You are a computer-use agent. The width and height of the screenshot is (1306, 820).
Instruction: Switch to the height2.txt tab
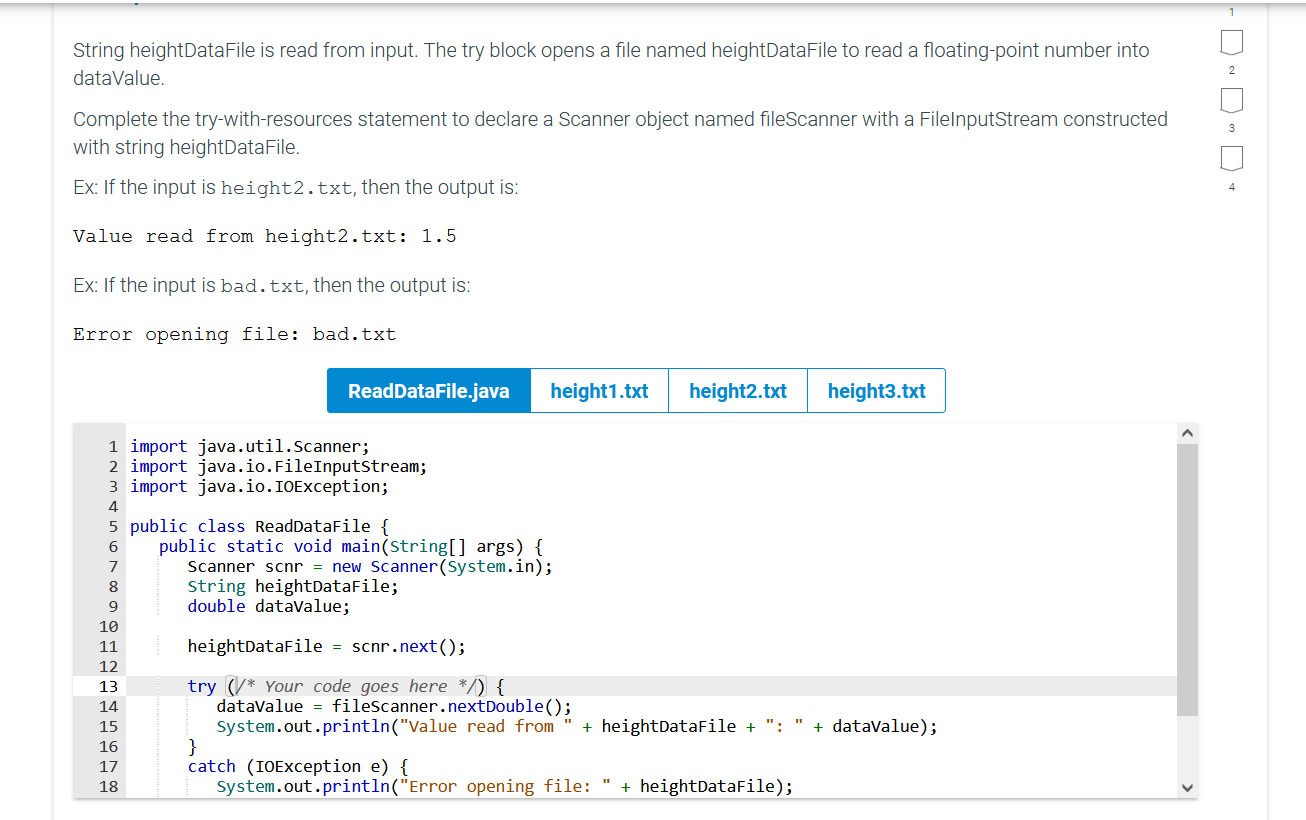(738, 390)
